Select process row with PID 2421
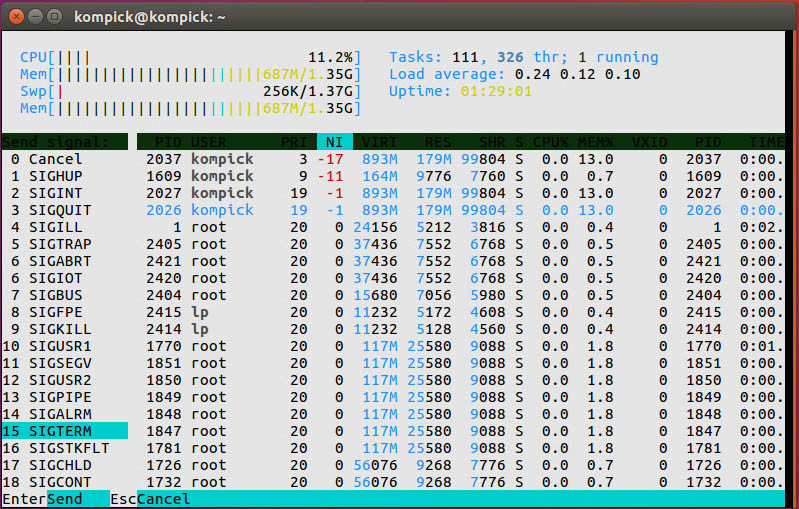The image size is (799, 509). [461, 261]
